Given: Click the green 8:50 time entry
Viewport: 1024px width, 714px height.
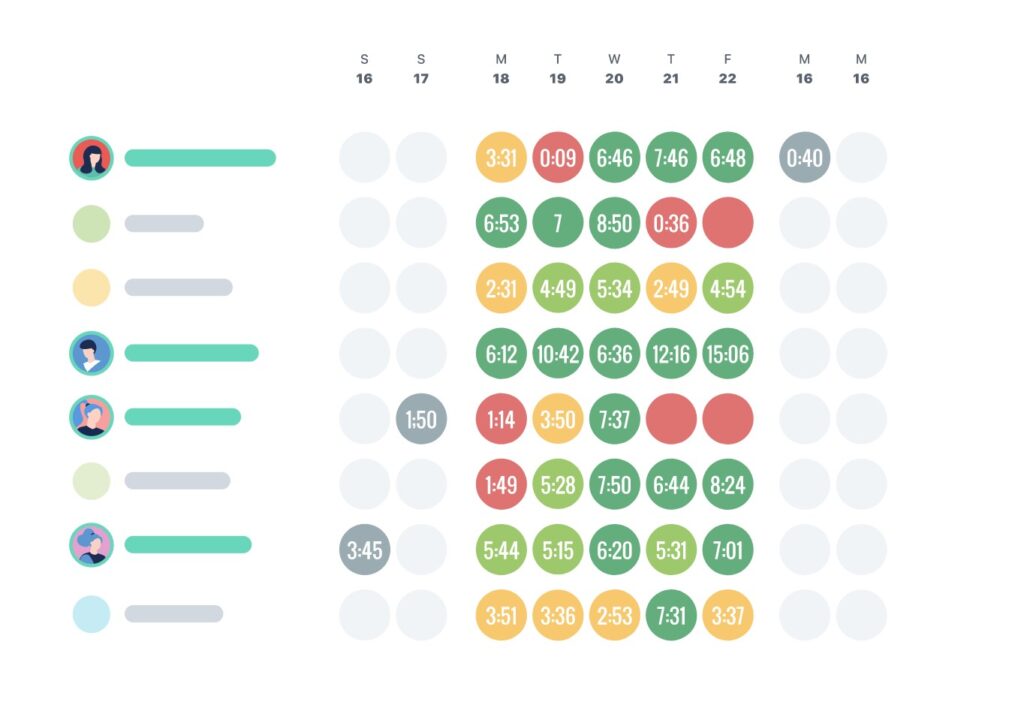Looking at the screenshot, I should (614, 223).
